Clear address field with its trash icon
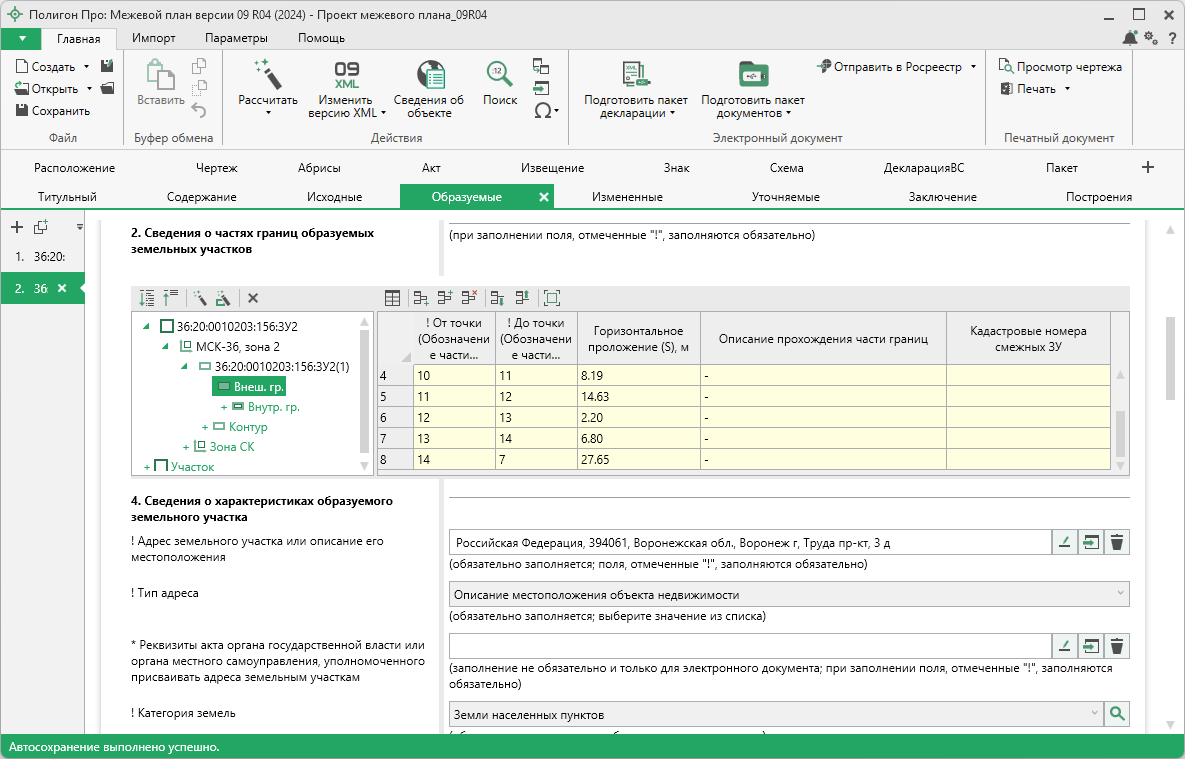1185x759 pixels. 1117,543
